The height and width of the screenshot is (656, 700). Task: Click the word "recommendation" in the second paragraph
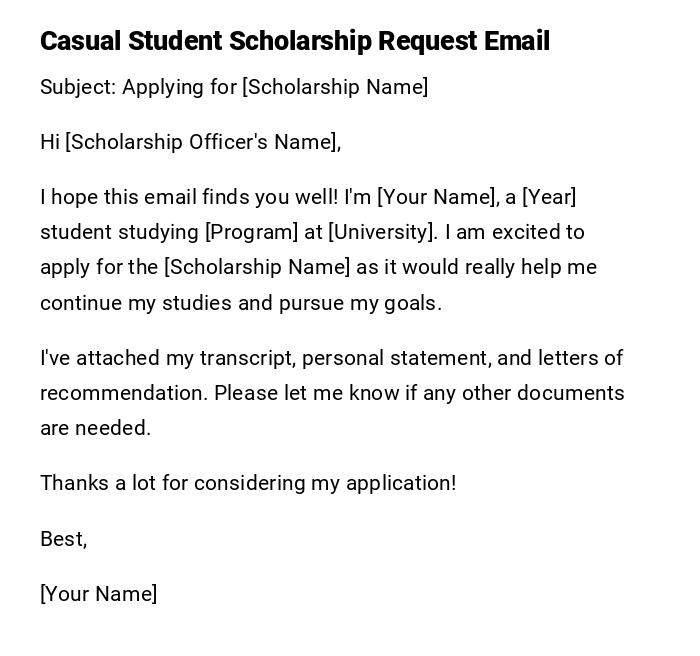(x=123, y=393)
